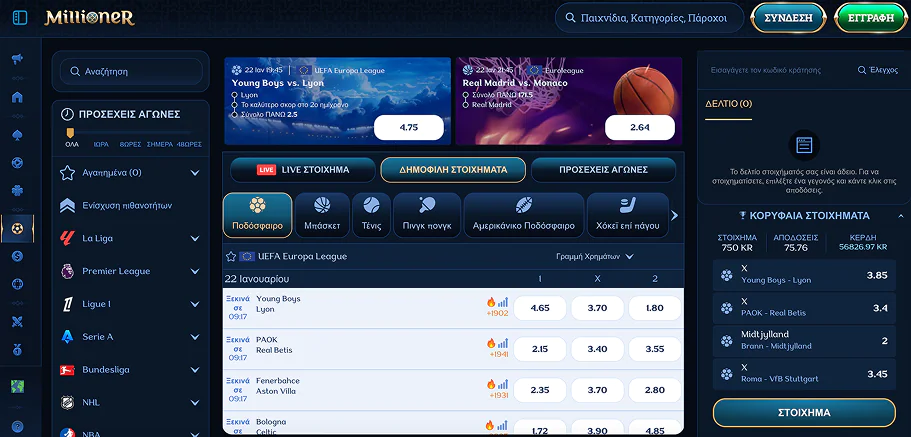Expand the Premier League section
This screenshot has height=437, width=911.
195,271
